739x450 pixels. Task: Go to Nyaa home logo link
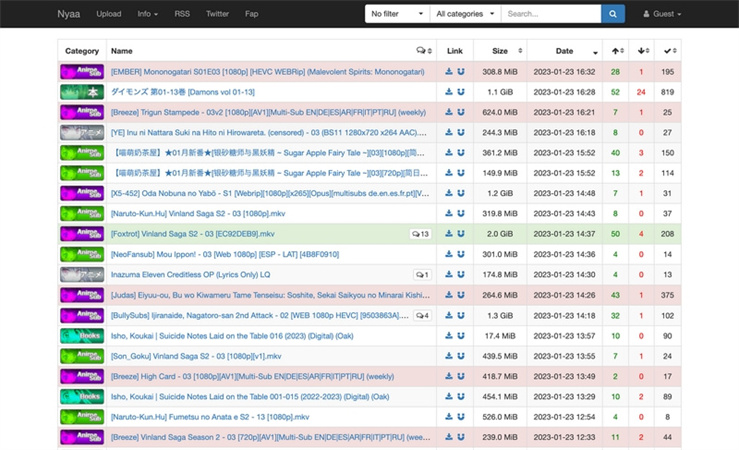click(x=68, y=14)
